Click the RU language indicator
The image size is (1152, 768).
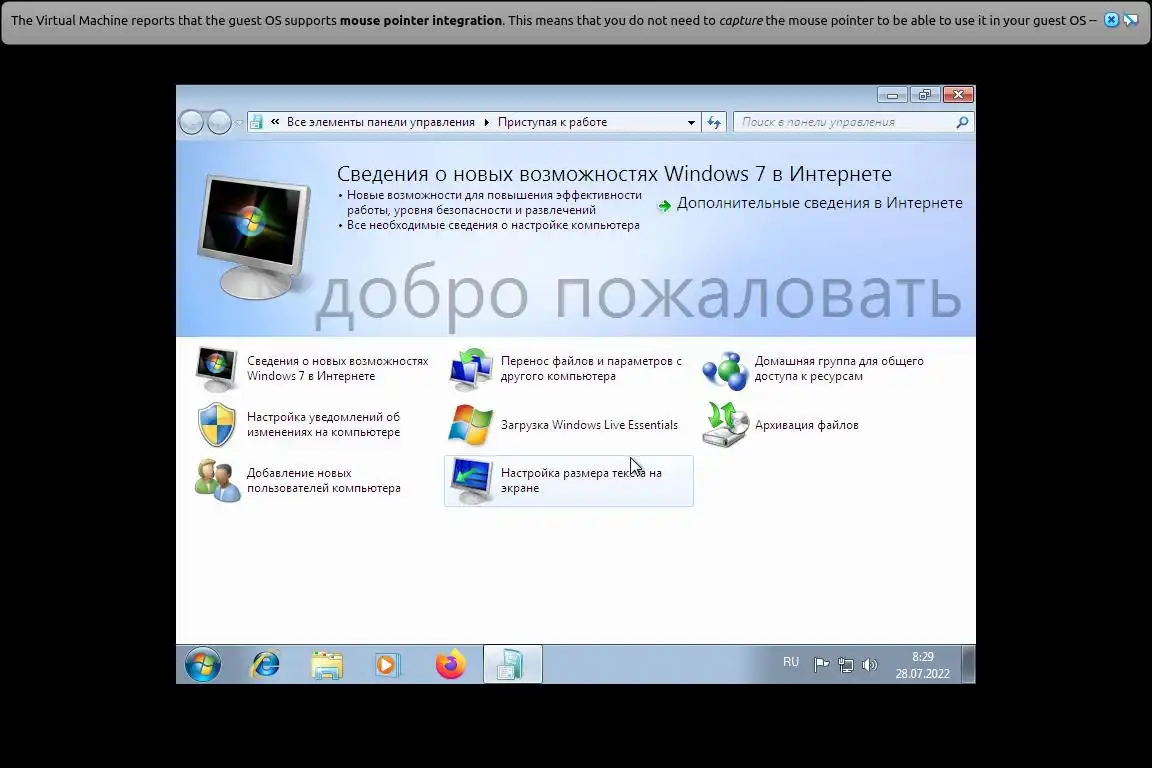[x=791, y=661]
